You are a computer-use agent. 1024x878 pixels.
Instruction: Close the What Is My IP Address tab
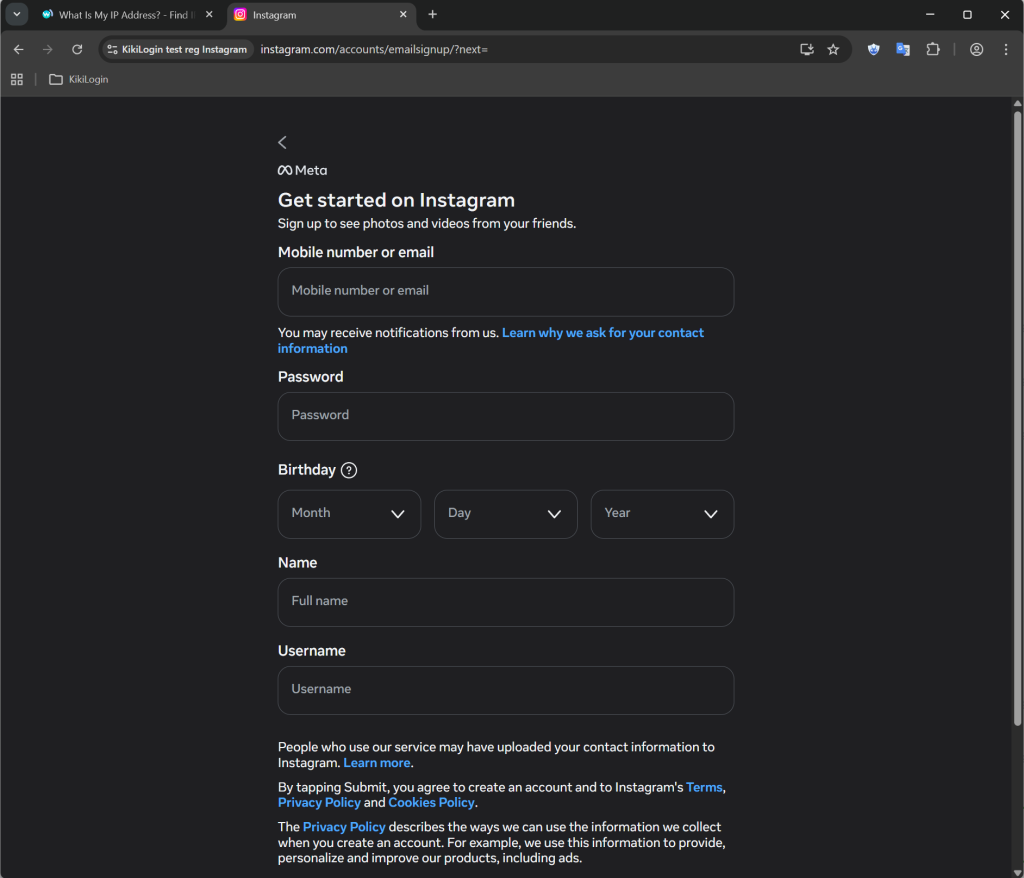point(209,14)
